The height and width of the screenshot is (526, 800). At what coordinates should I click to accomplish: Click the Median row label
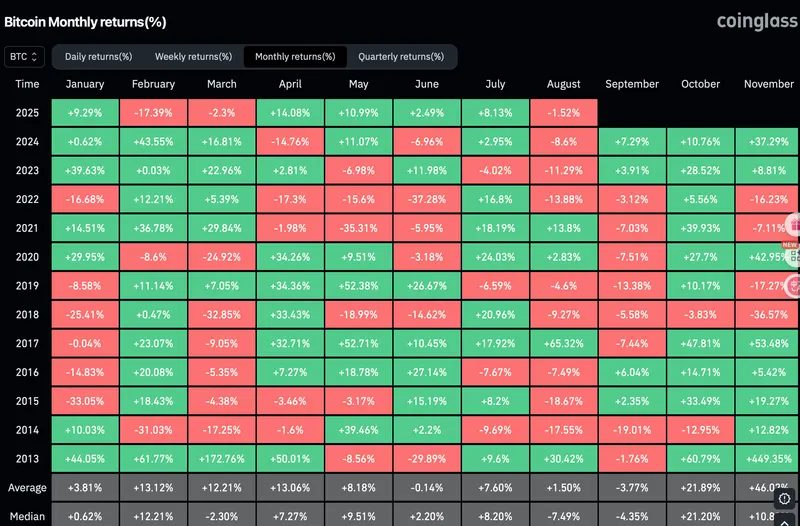(x=27, y=516)
